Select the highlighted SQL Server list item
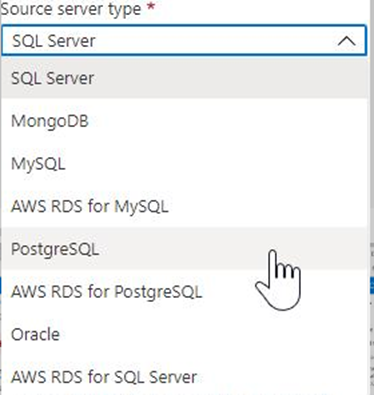This screenshot has height=395, width=374. 184,78
